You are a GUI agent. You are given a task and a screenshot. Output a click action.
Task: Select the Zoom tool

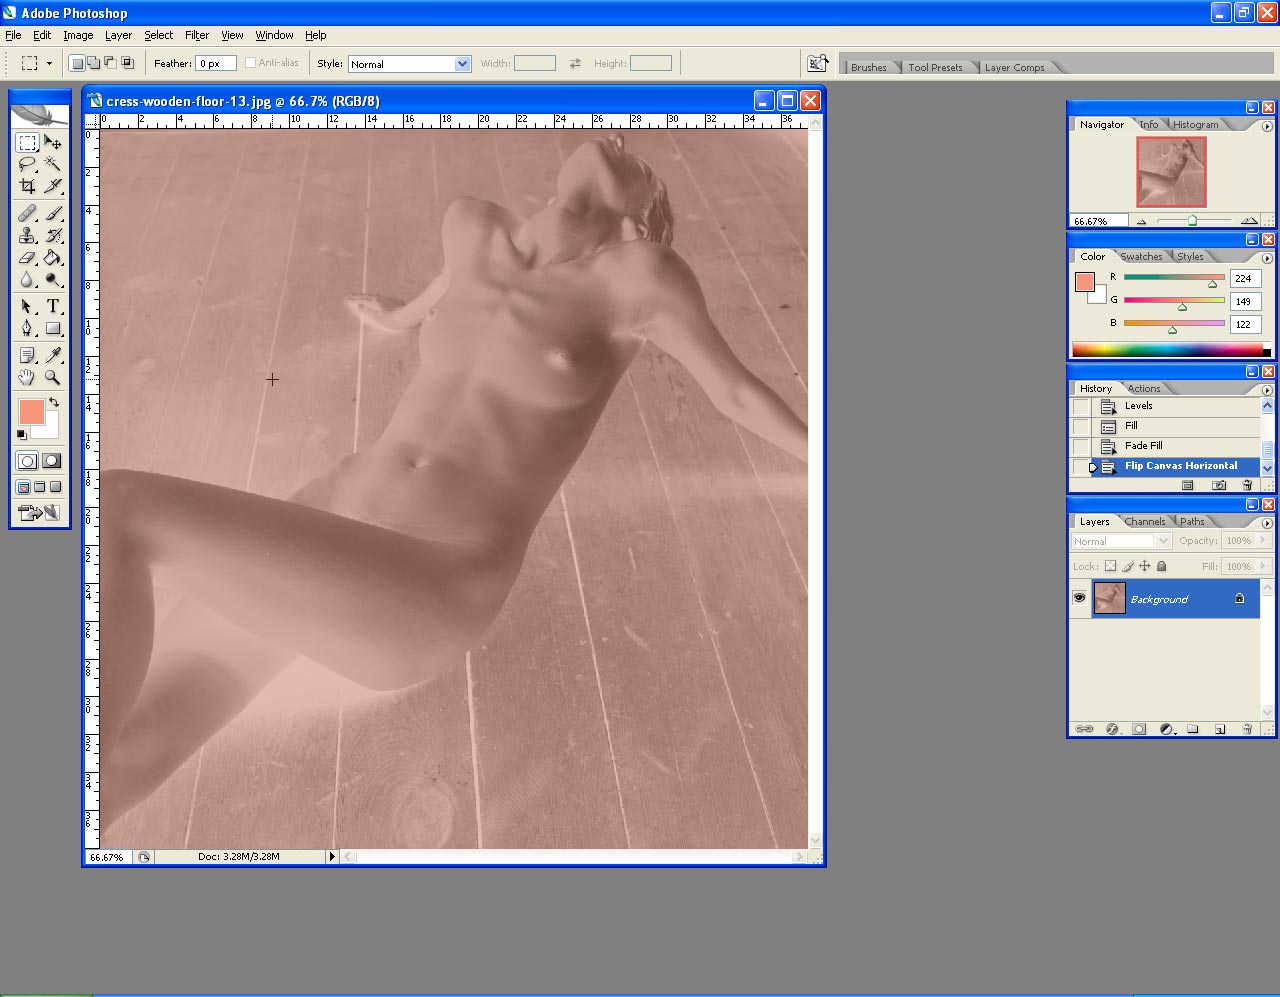click(53, 378)
